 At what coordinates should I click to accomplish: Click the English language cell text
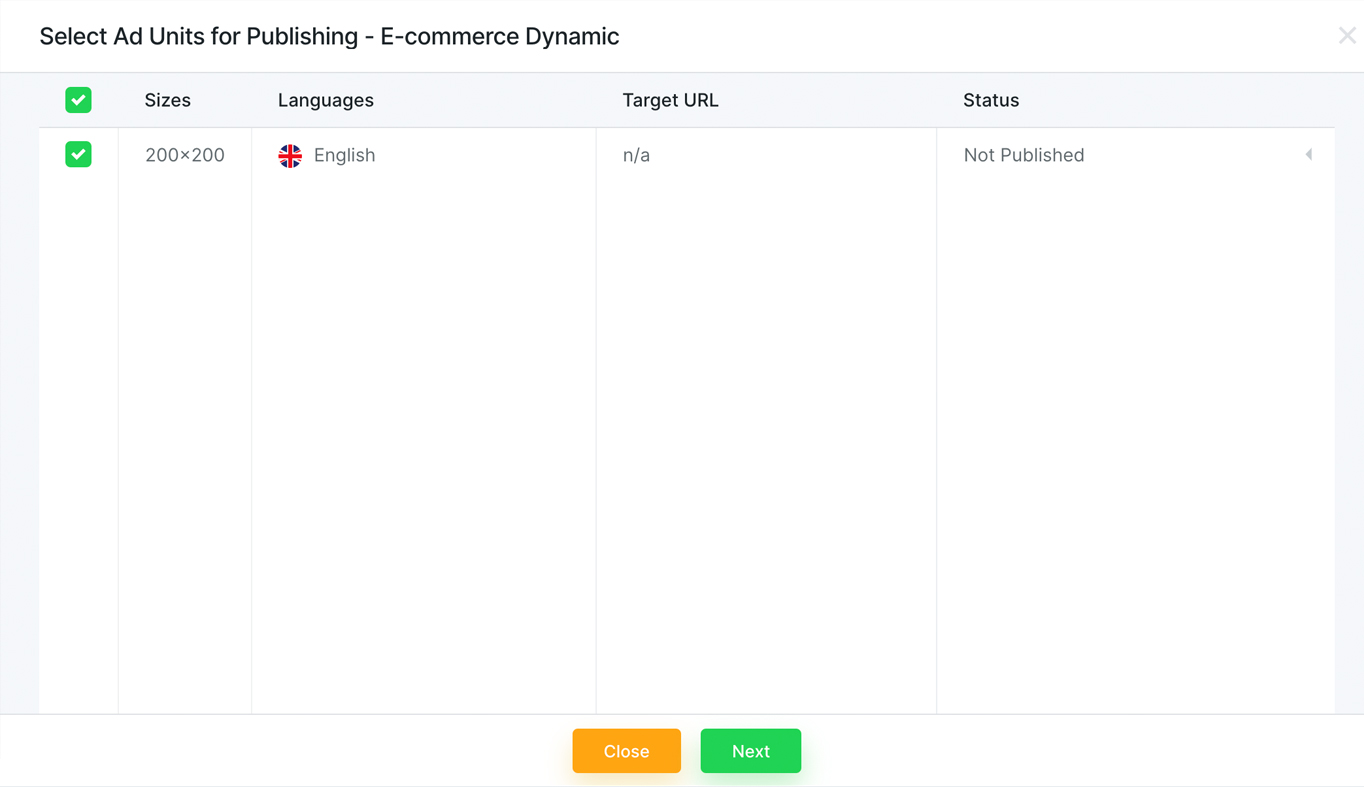tap(344, 155)
